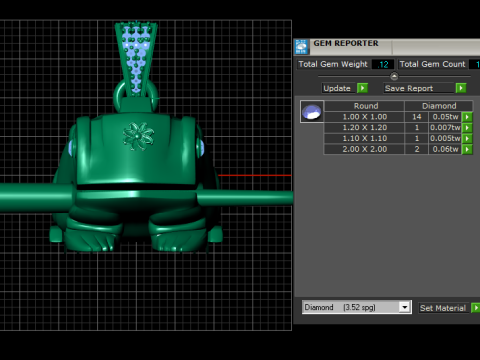Click the GEM REPORTER title bar
Screen dimensions: 480x360
click(387, 47)
